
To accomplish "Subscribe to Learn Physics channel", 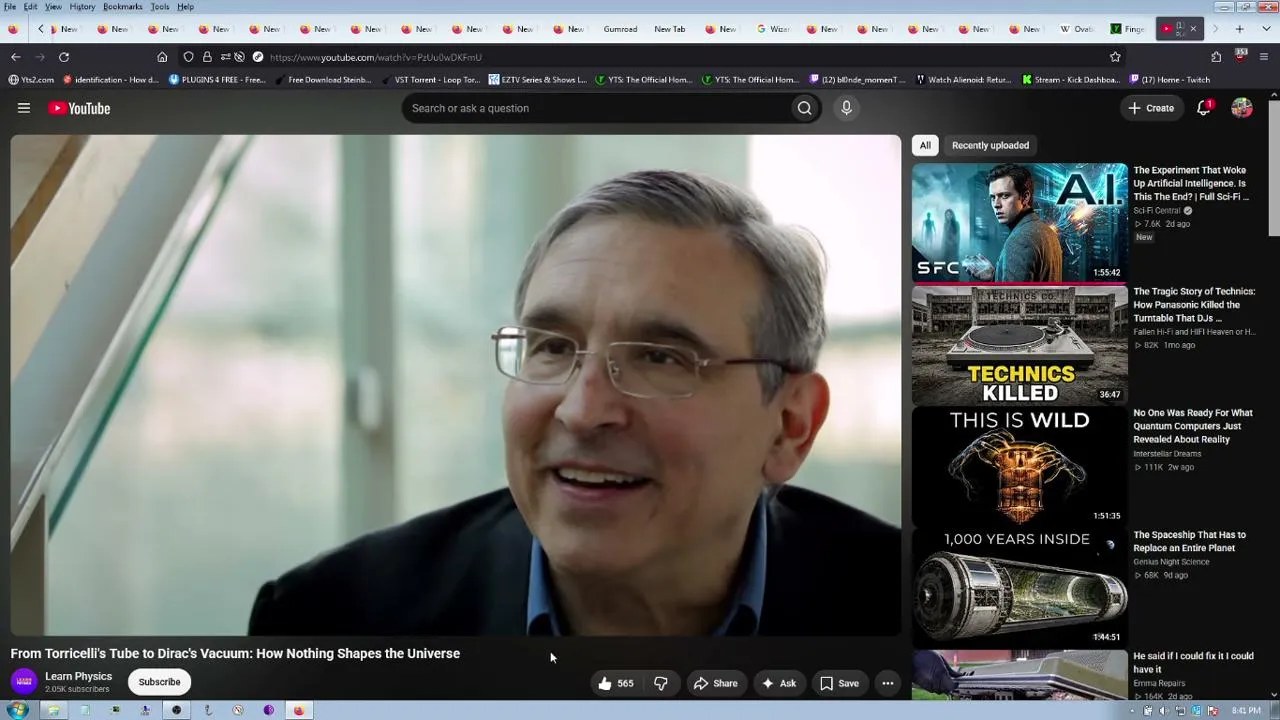I will [160, 682].
